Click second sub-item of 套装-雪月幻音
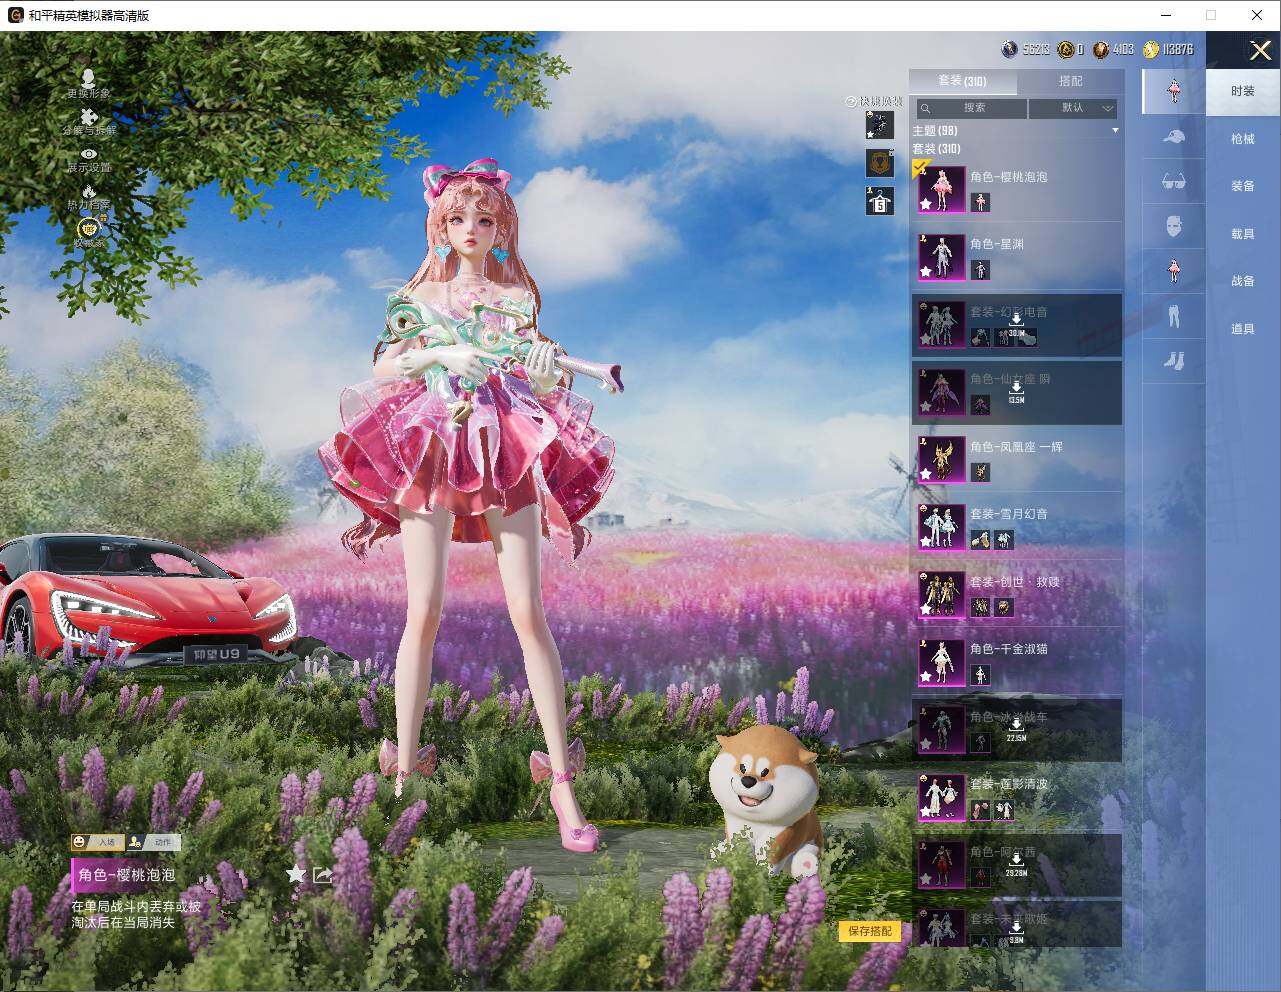This screenshot has width=1281, height=992. pos(1004,540)
